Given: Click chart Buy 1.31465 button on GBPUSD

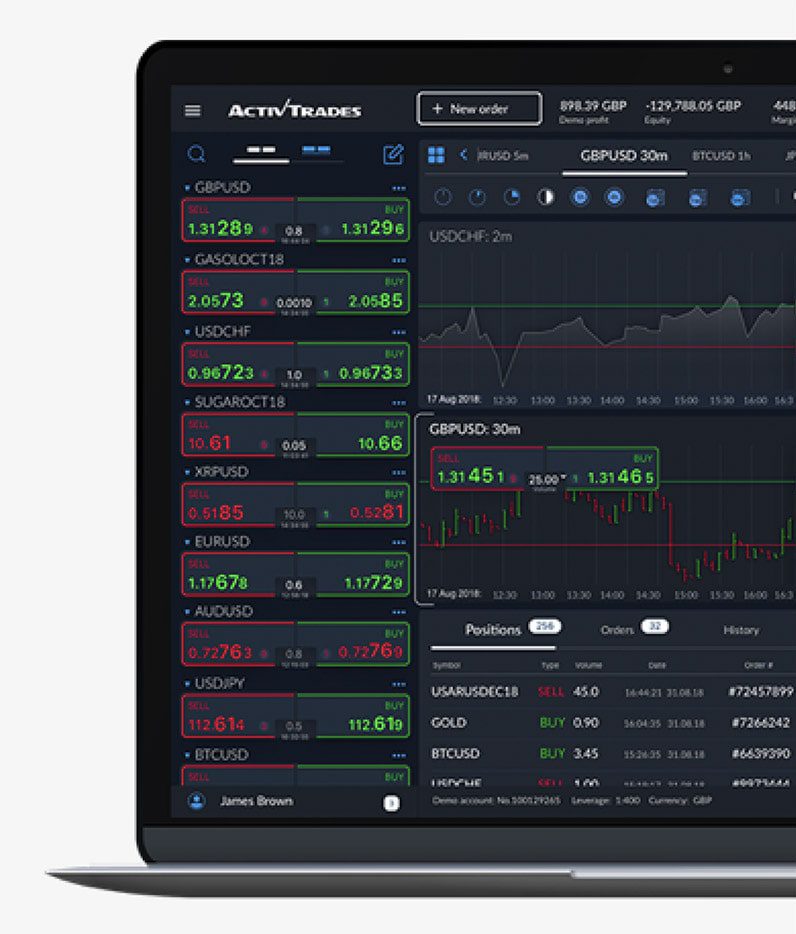Looking at the screenshot, I should coord(602,469).
